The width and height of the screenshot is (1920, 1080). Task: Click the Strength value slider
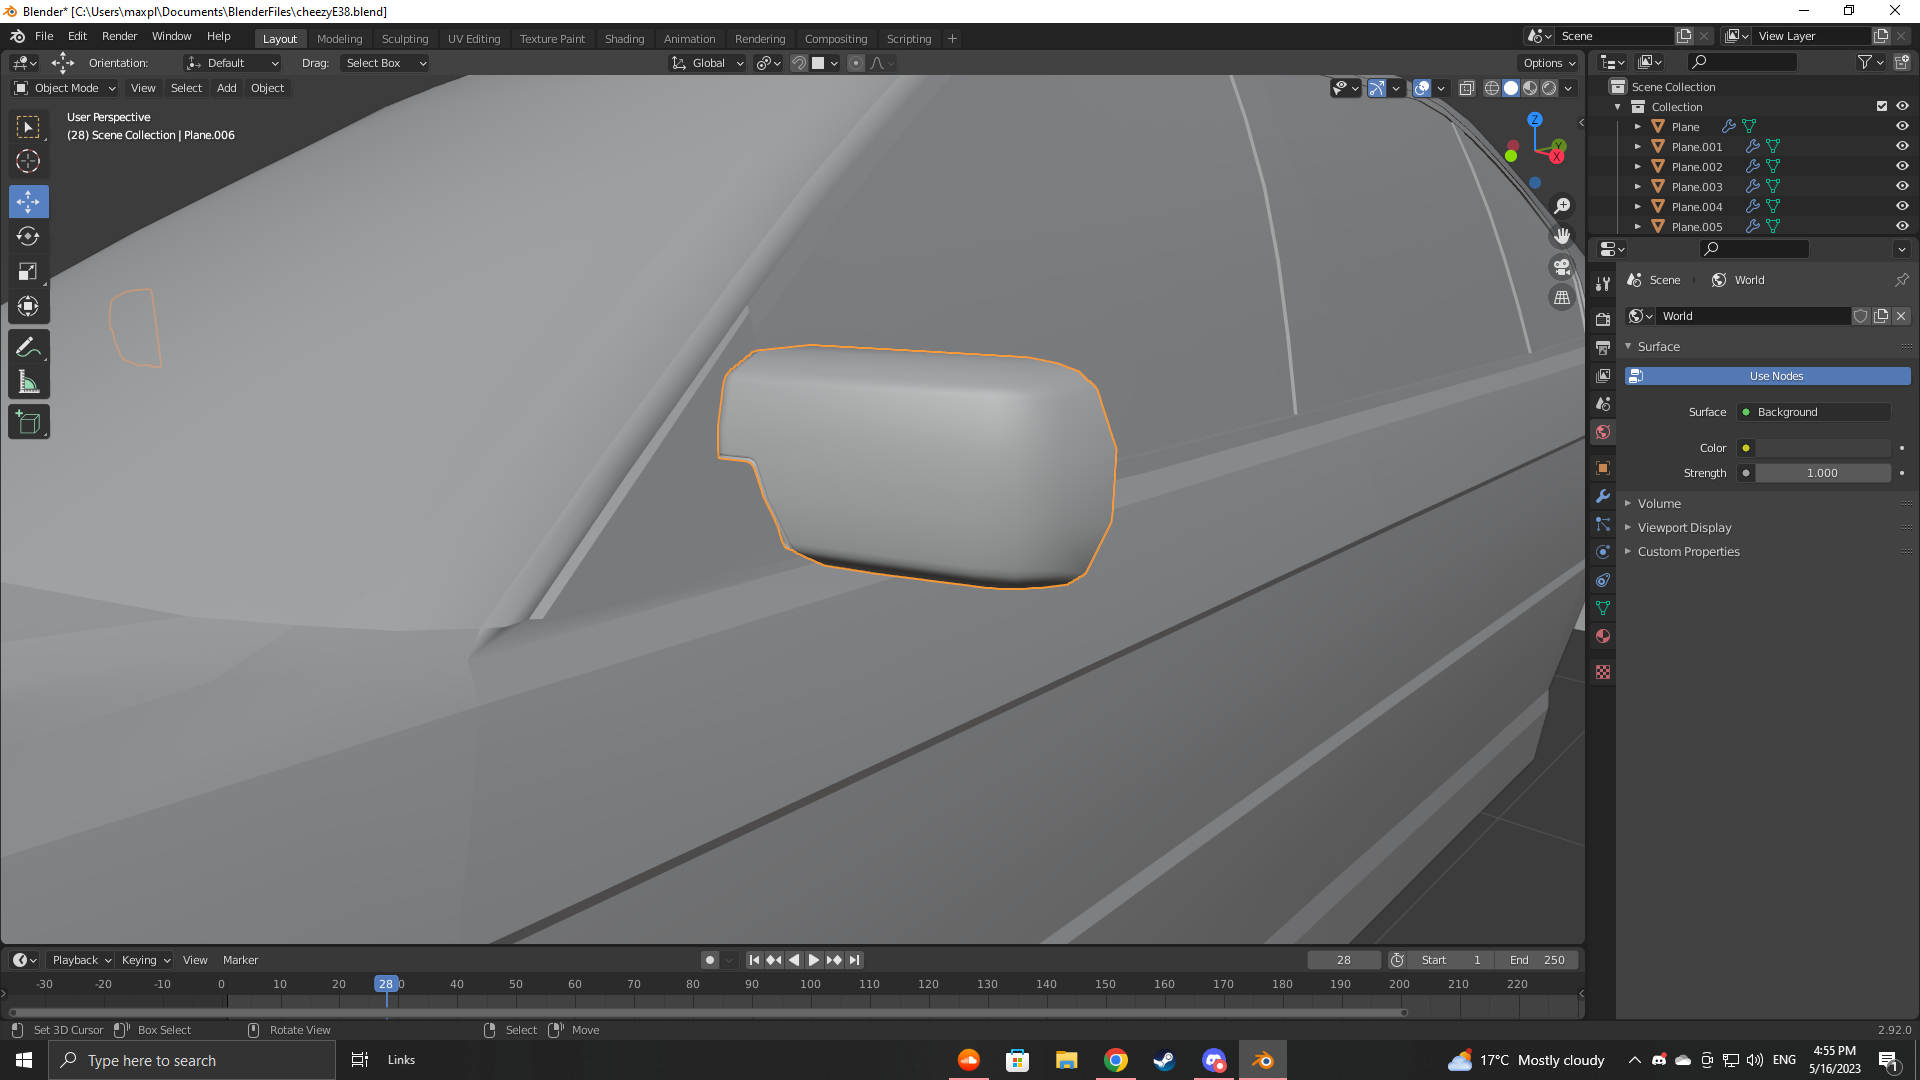click(x=1822, y=473)
